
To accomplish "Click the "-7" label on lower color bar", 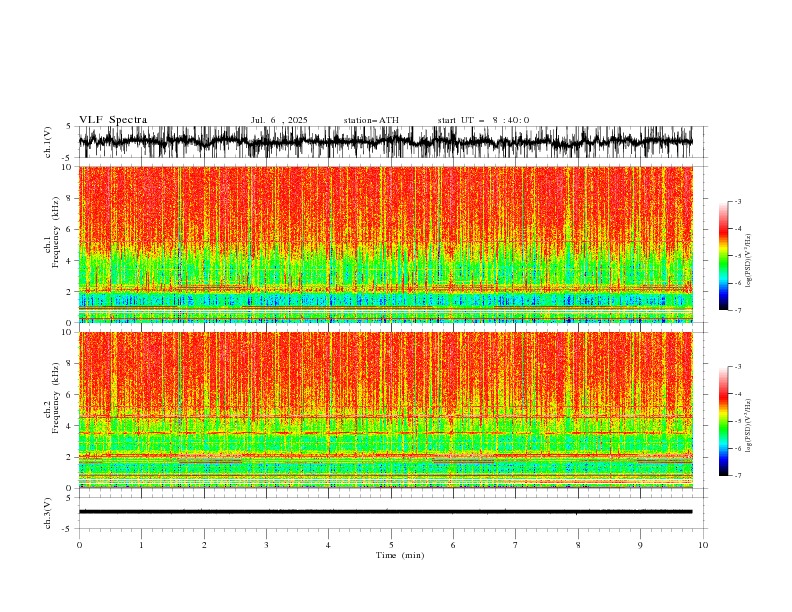I will 738,476.
